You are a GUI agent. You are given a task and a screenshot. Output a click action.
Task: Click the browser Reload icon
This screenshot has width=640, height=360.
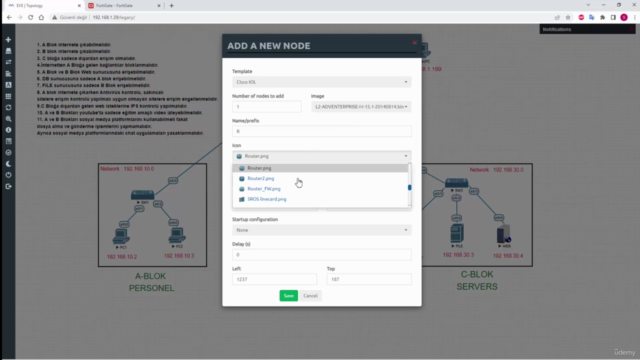(x=31, y=18)
